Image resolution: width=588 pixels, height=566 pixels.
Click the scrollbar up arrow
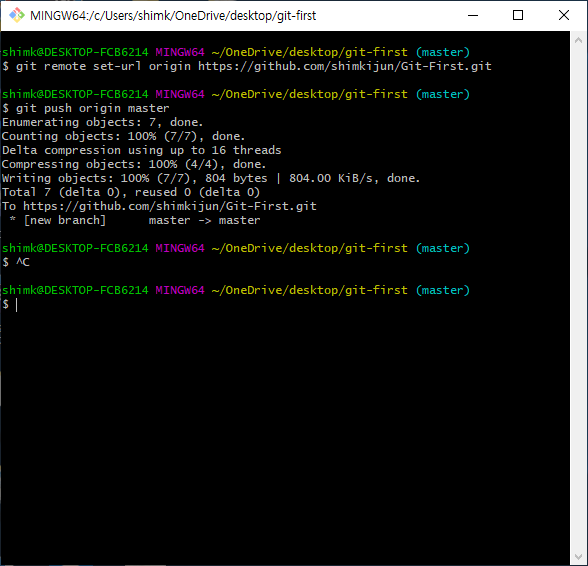[x=579, y=40]
